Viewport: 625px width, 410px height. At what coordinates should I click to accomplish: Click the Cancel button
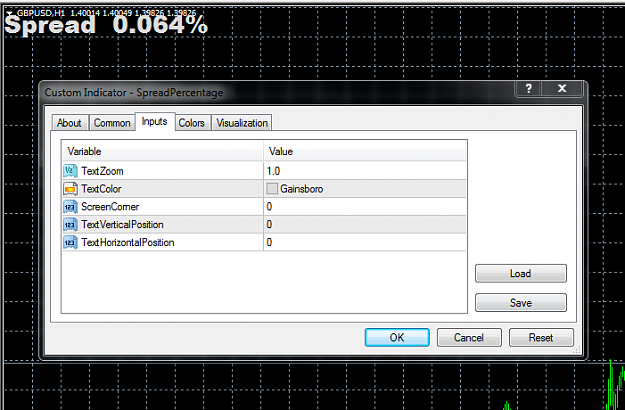coord(469,337)
